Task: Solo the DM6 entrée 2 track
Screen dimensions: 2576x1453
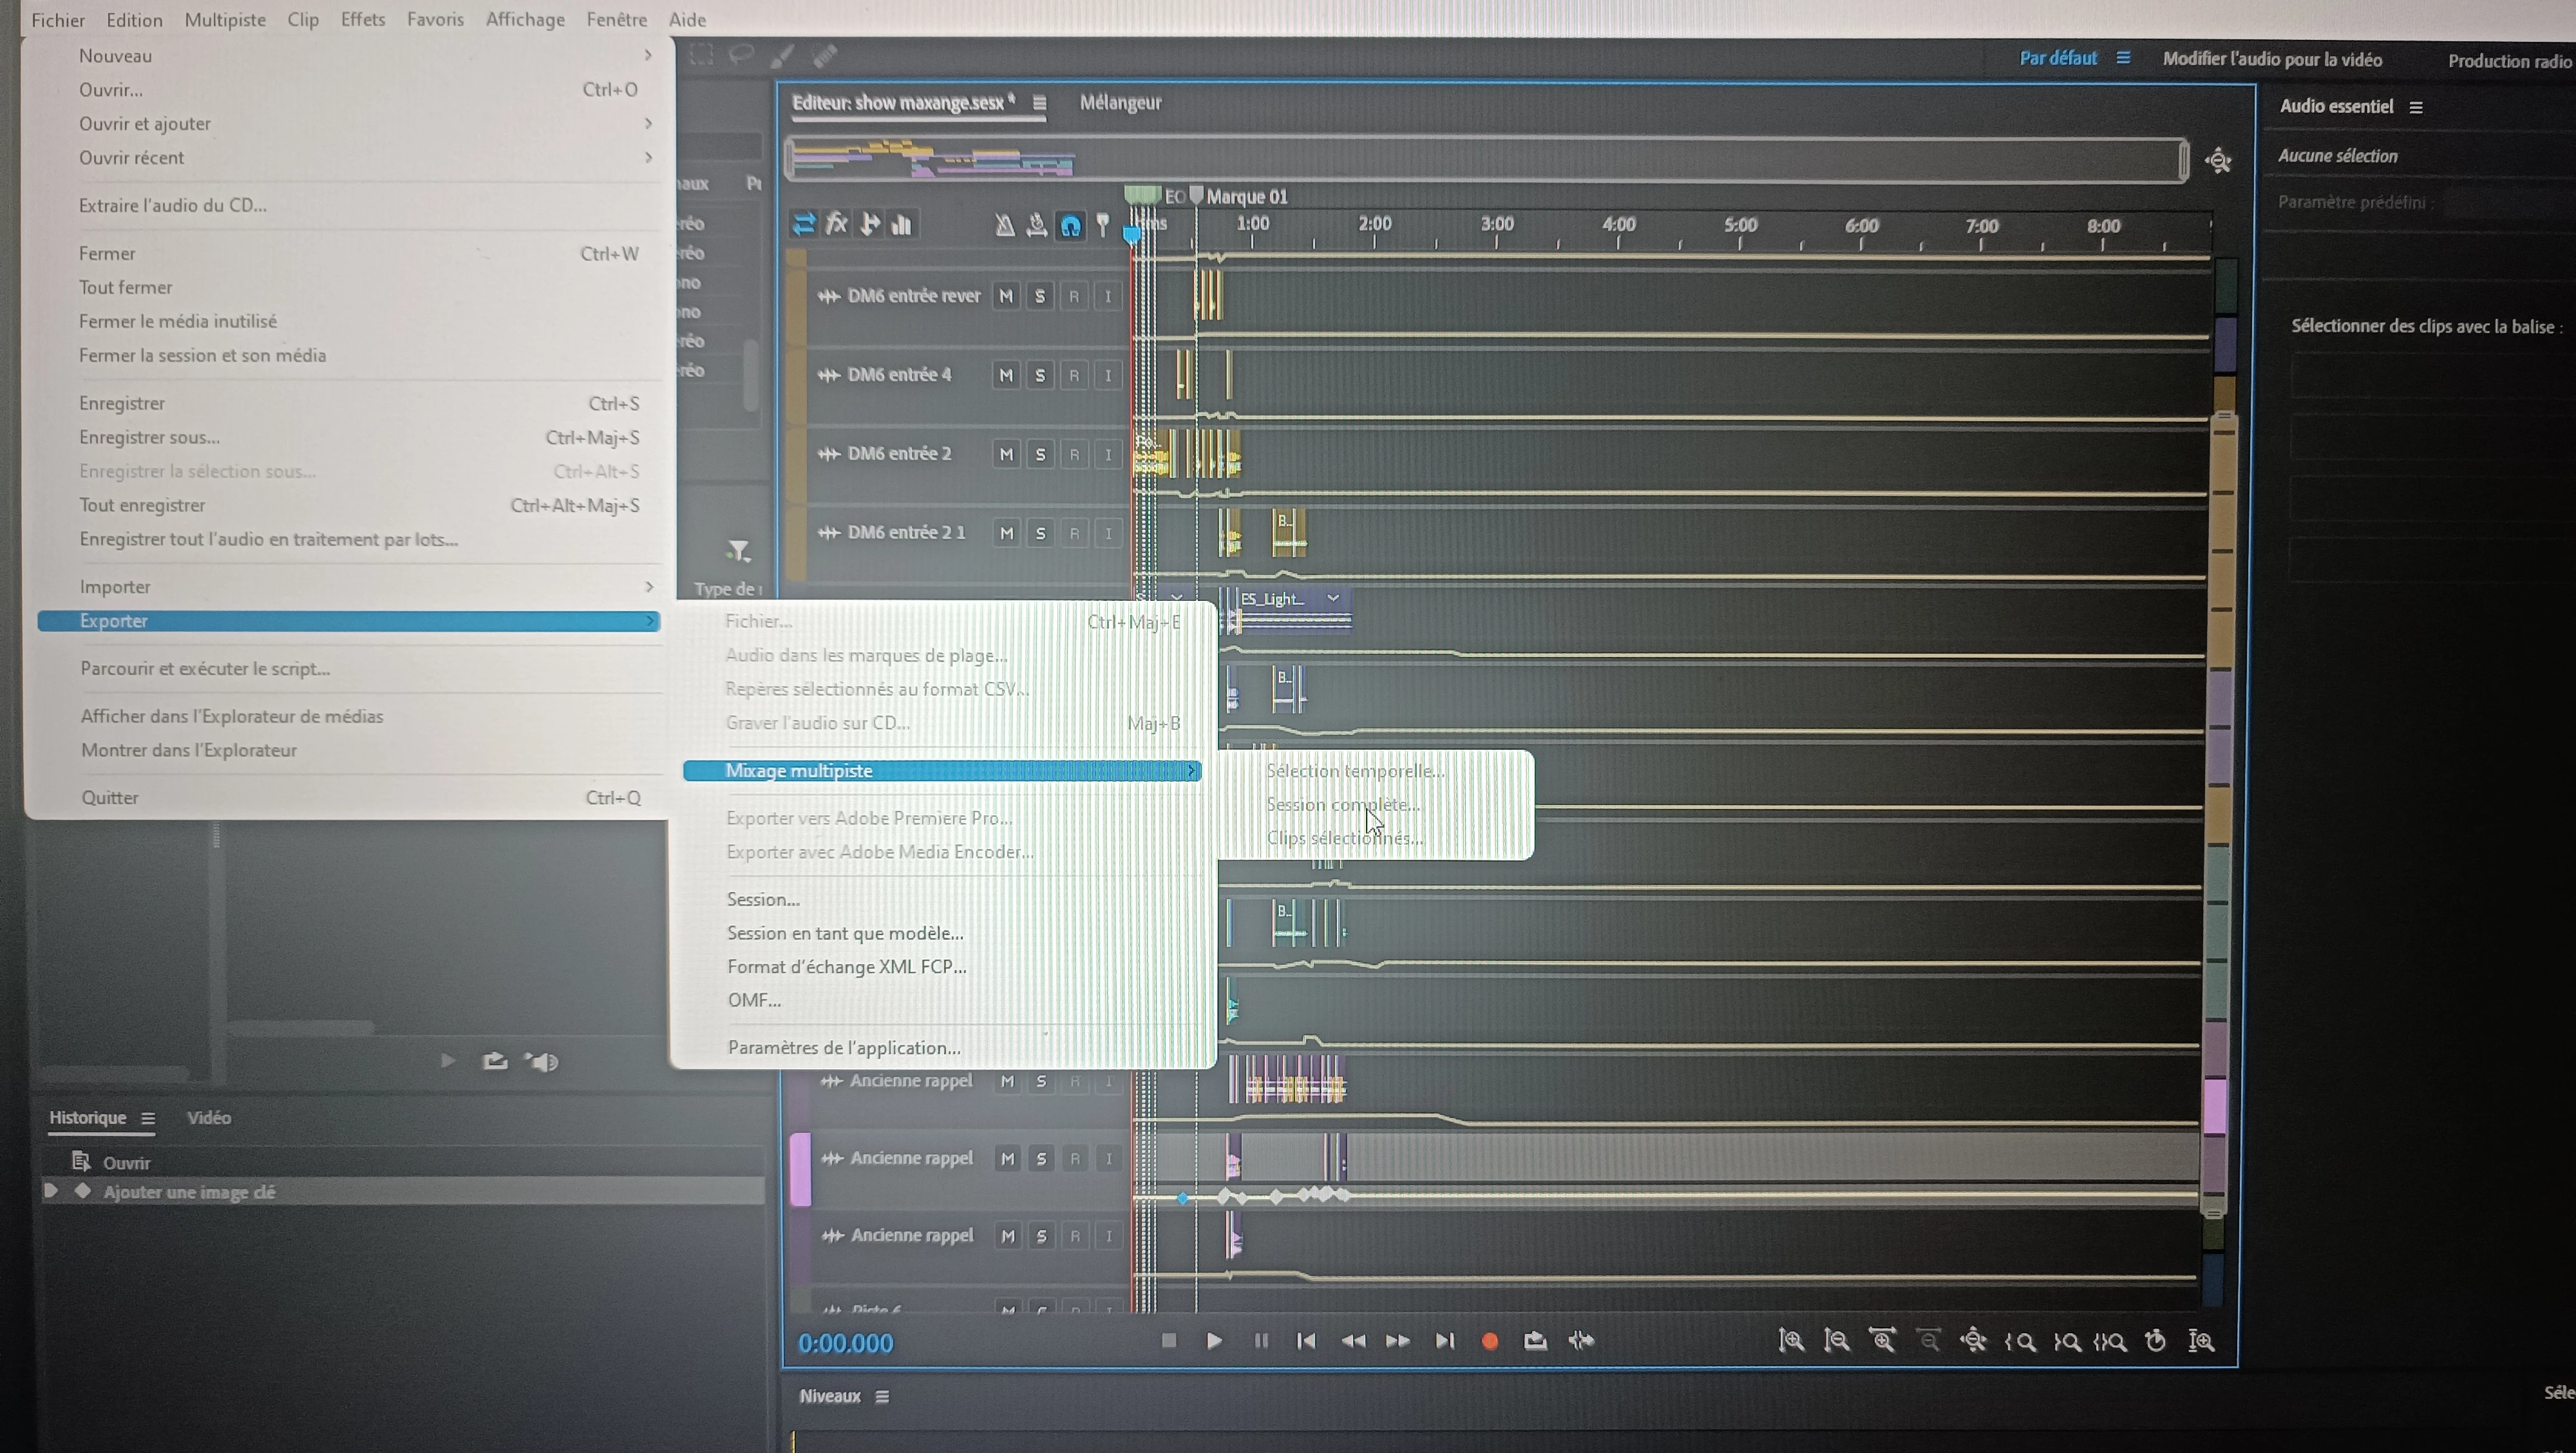Action: (x=1040, y=454)
